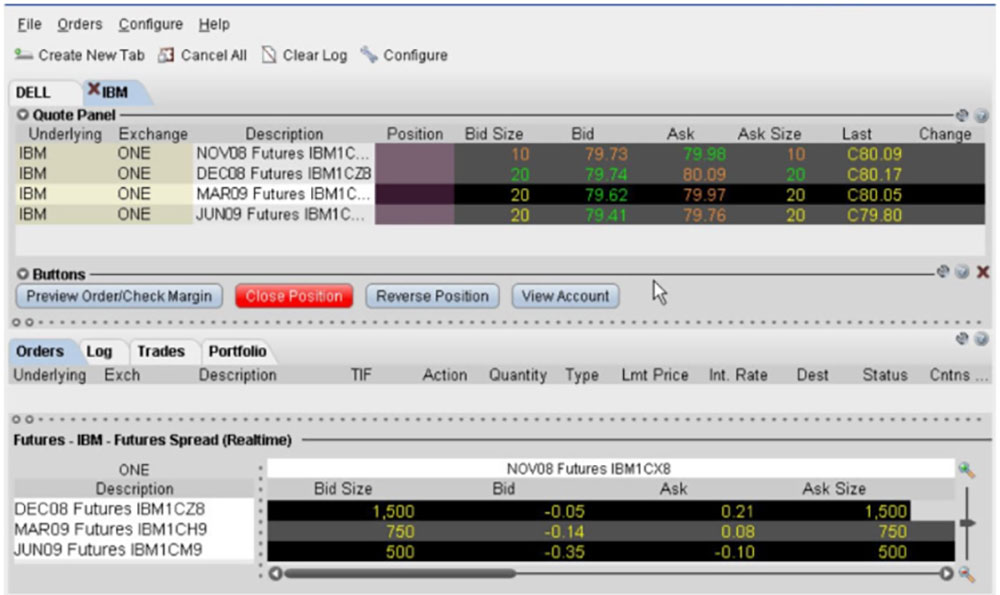Close the Buttons panel with red X
The image size is (1000, 595).
pyautogui.click(x=983, y=272)
